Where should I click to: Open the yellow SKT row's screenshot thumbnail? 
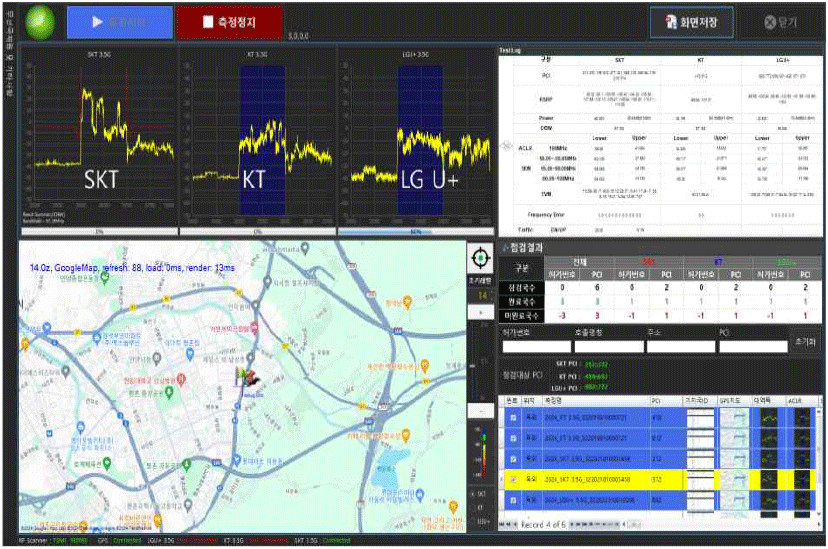[700, 479]
